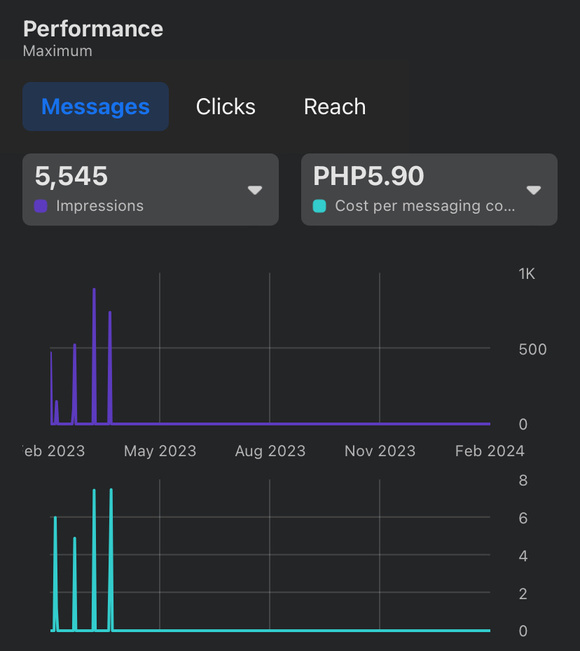Viewport: 580px width, 651px height.
Task: Click the tallest teal cost spike
Action: pos(111,559)
